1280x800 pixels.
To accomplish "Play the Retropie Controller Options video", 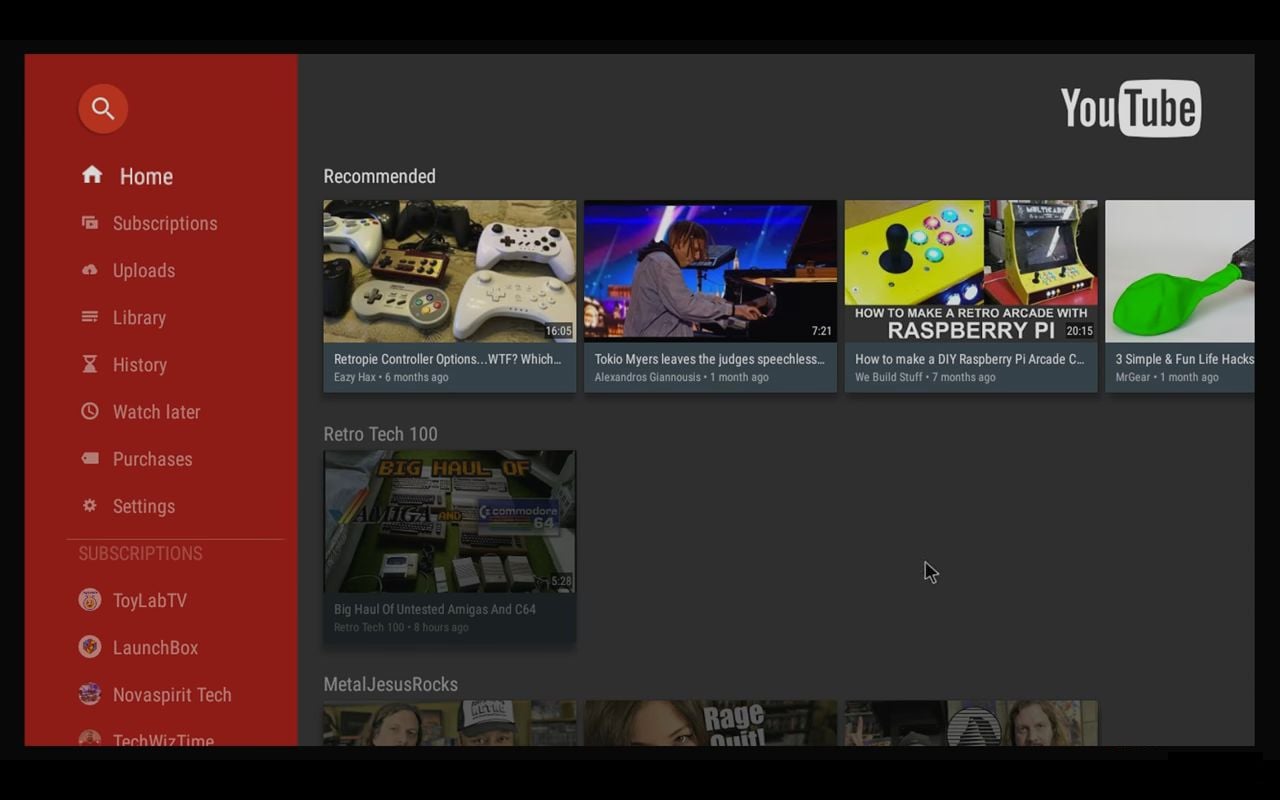I will pos(449,271).
